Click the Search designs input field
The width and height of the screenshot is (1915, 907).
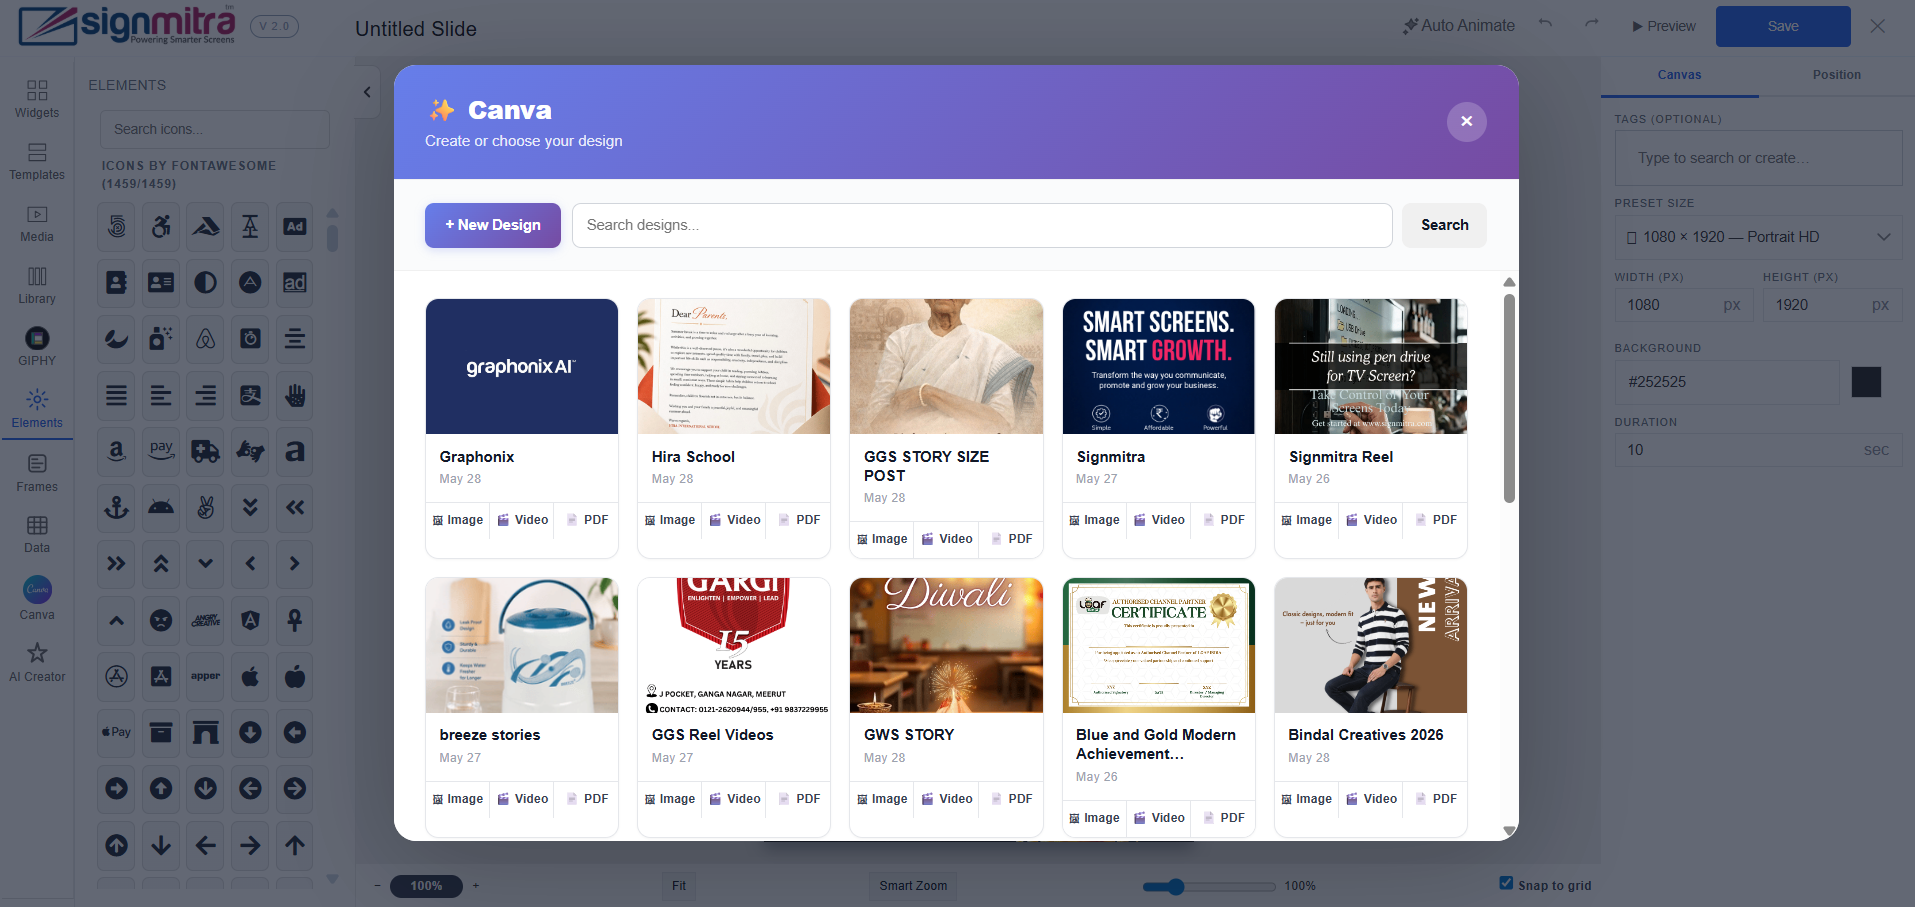[982, 225]
